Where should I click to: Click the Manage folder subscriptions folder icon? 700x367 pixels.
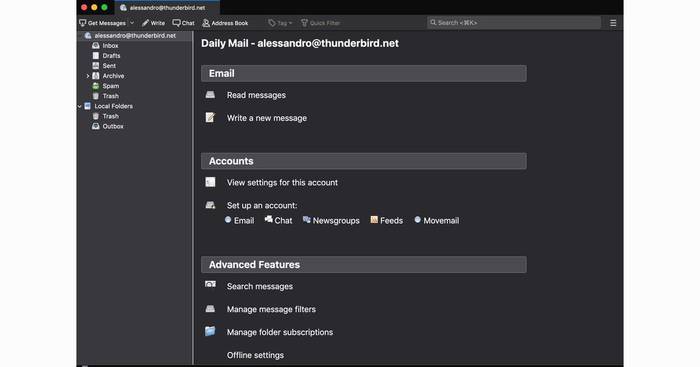210,331
